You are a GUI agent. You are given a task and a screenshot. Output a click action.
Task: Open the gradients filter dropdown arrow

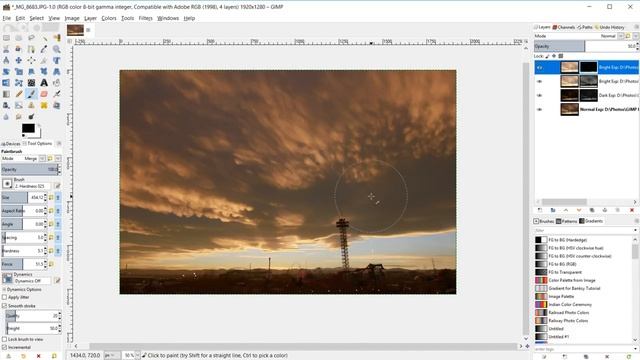[x=635, y=231]
